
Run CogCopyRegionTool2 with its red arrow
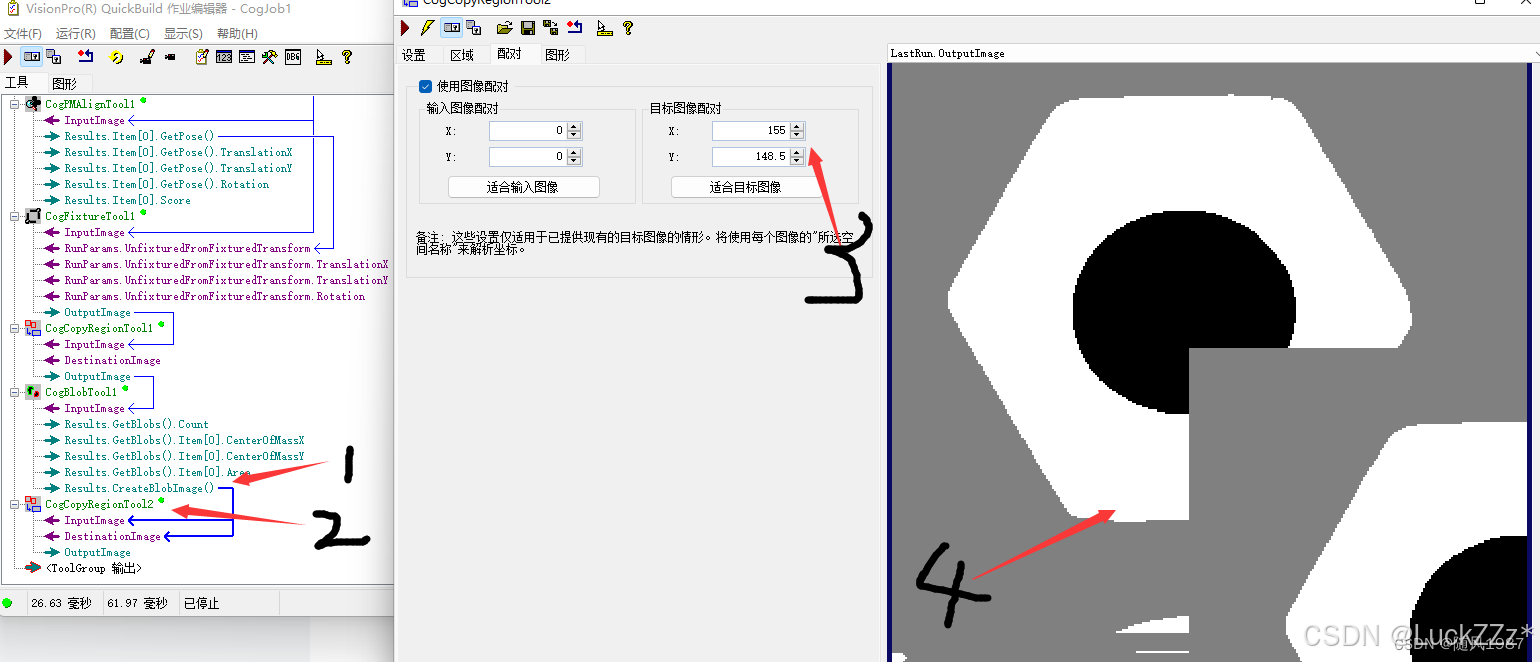(x=405, y=27)
